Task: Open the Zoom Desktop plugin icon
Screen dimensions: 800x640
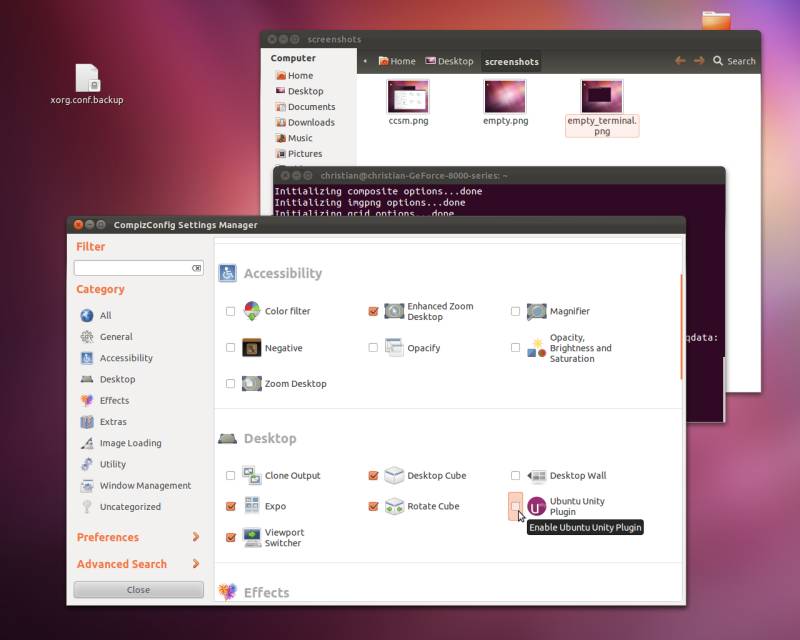Action: click(252, 383)
